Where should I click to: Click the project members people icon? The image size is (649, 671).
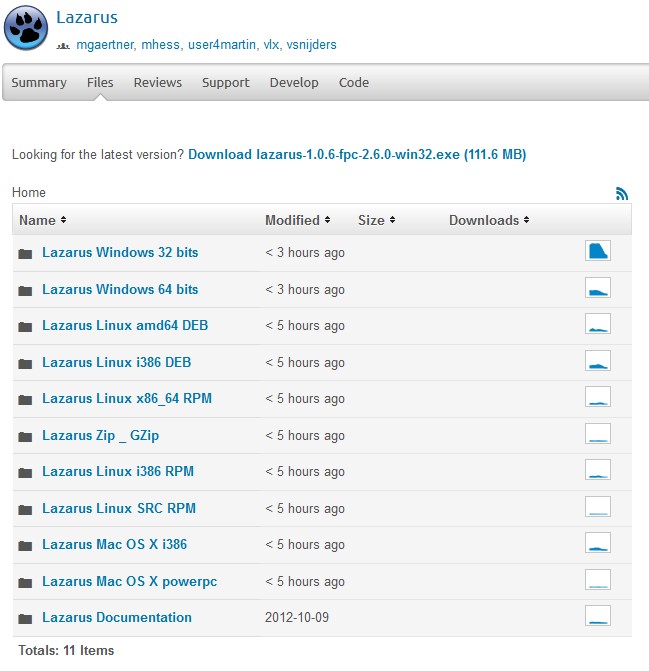tap(63, 46)
